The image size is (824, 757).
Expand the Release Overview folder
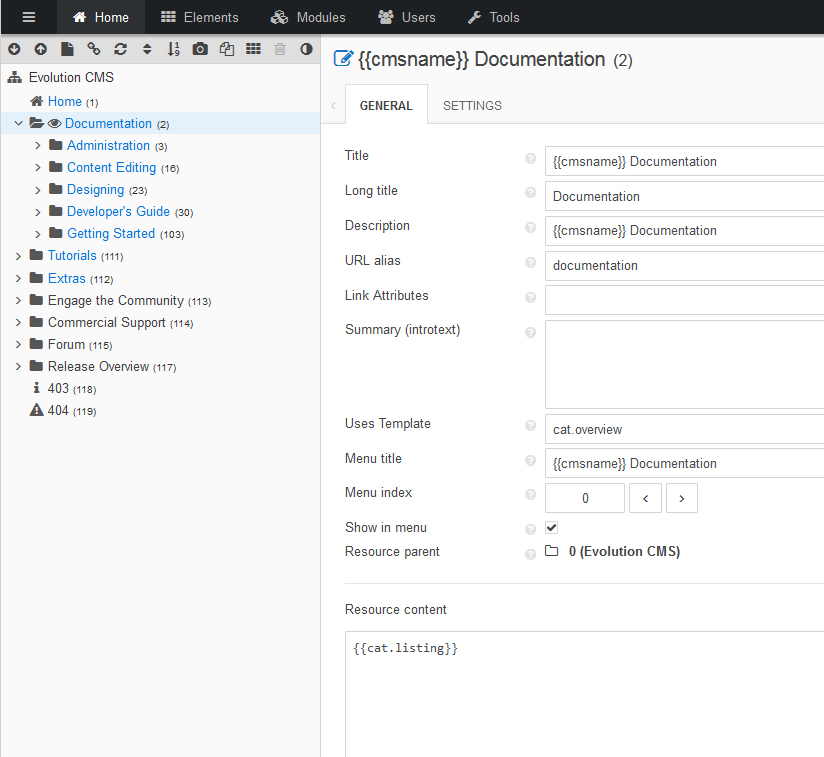[18, 366]
